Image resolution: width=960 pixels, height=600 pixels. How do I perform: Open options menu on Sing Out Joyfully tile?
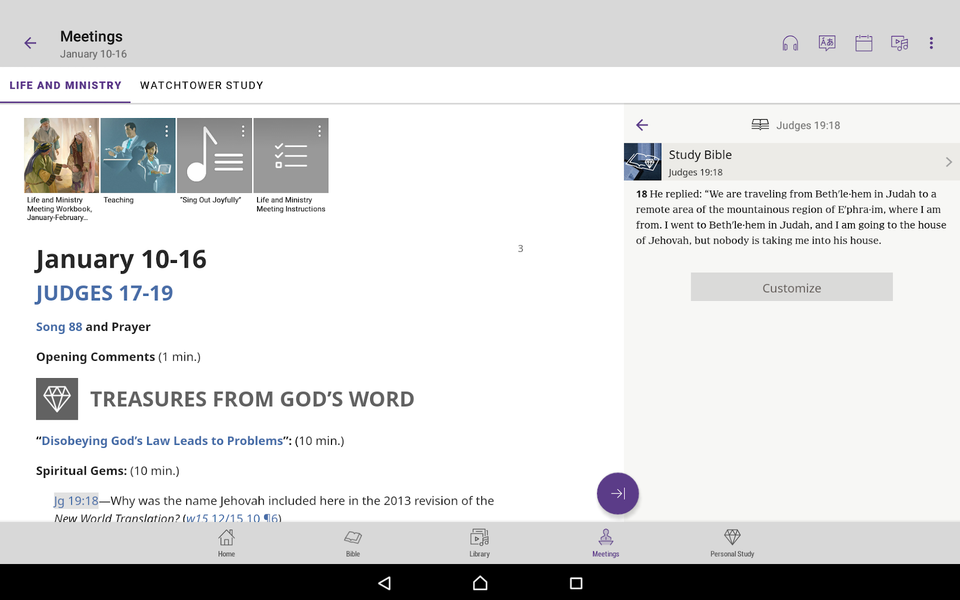coord(243,131)
